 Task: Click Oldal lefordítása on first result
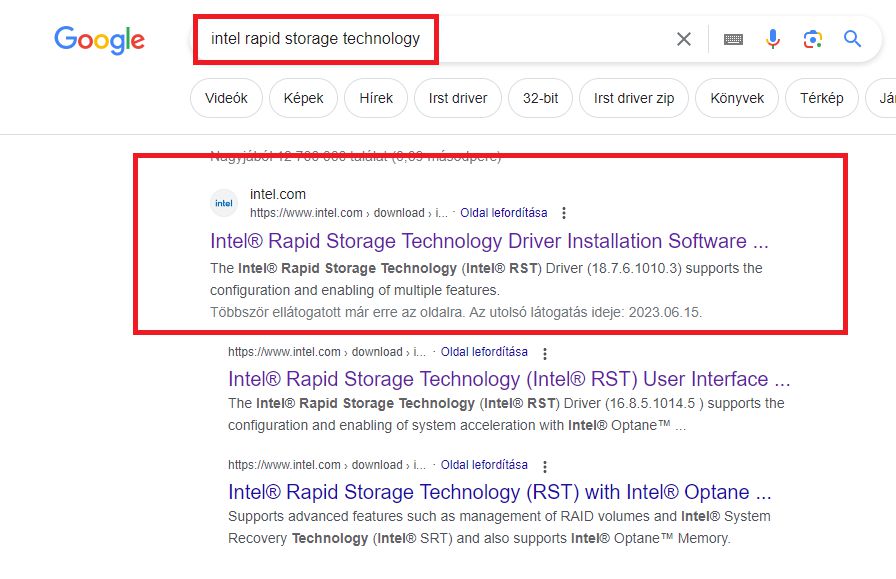[x=504, y=213]
